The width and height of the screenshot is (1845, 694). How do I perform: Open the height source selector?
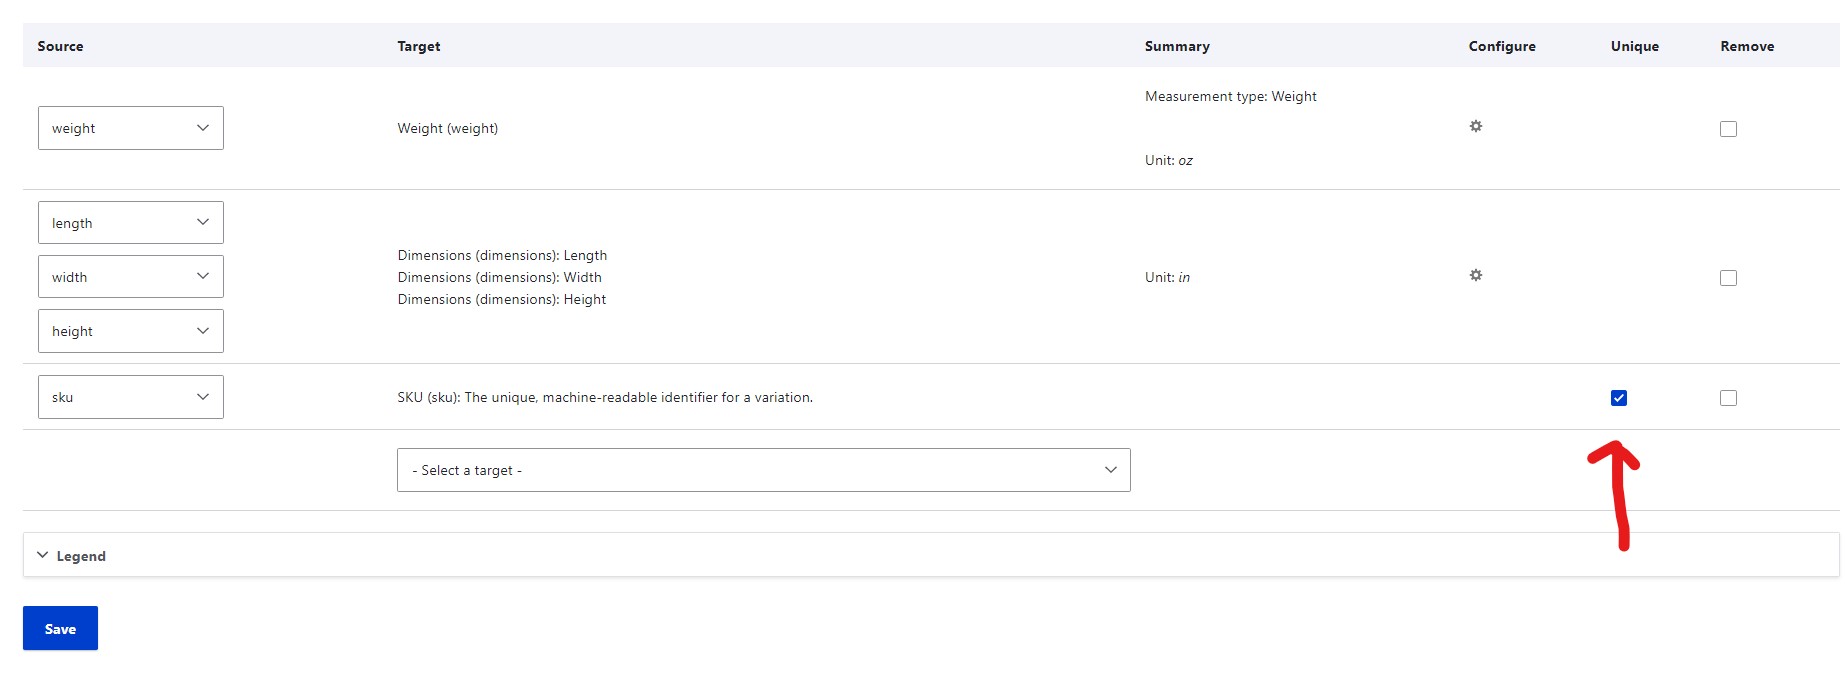[x=131, y=331]
